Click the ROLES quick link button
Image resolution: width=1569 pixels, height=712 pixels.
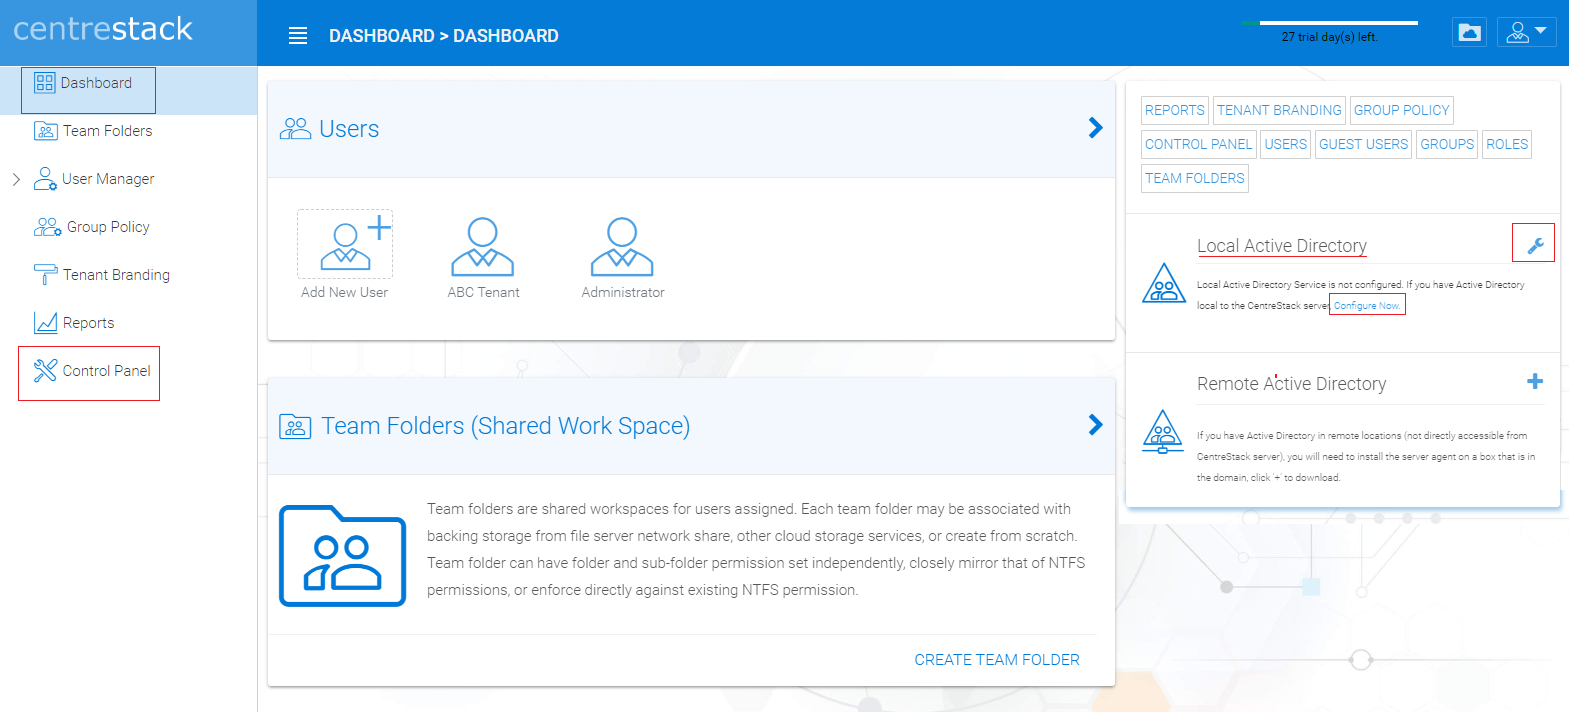pyautogui.click(x=1507, y=144)
